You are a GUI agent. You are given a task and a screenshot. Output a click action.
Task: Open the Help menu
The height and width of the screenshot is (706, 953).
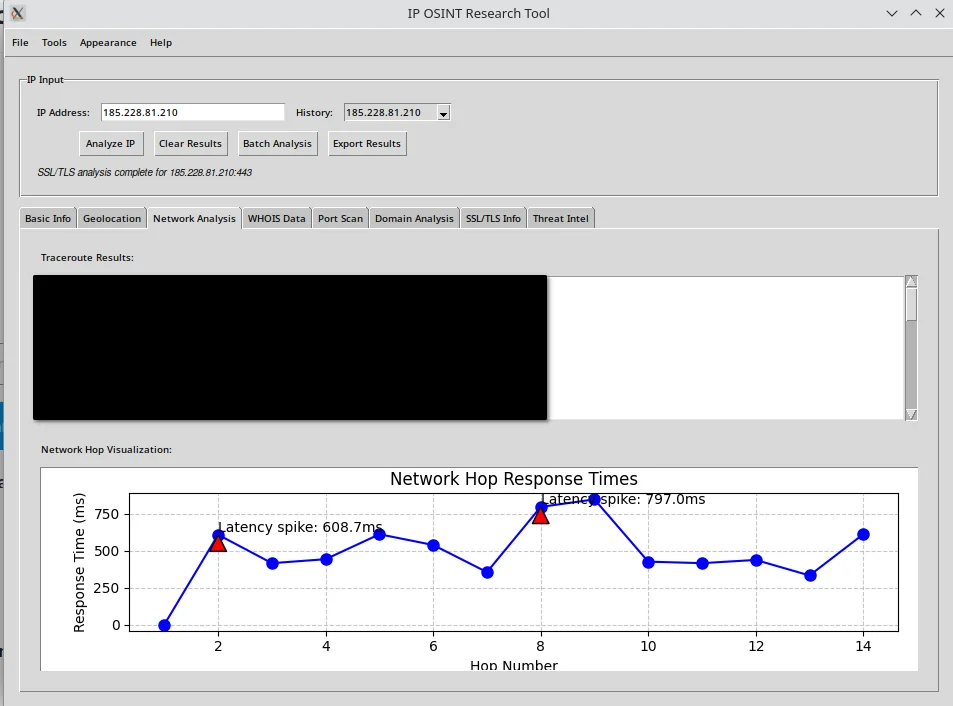click(161, 43)
